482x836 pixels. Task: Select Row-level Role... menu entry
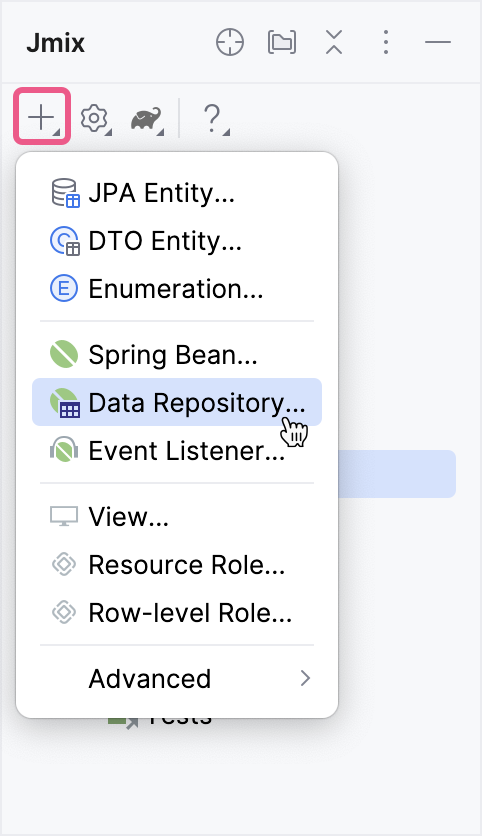pos(177,613)
